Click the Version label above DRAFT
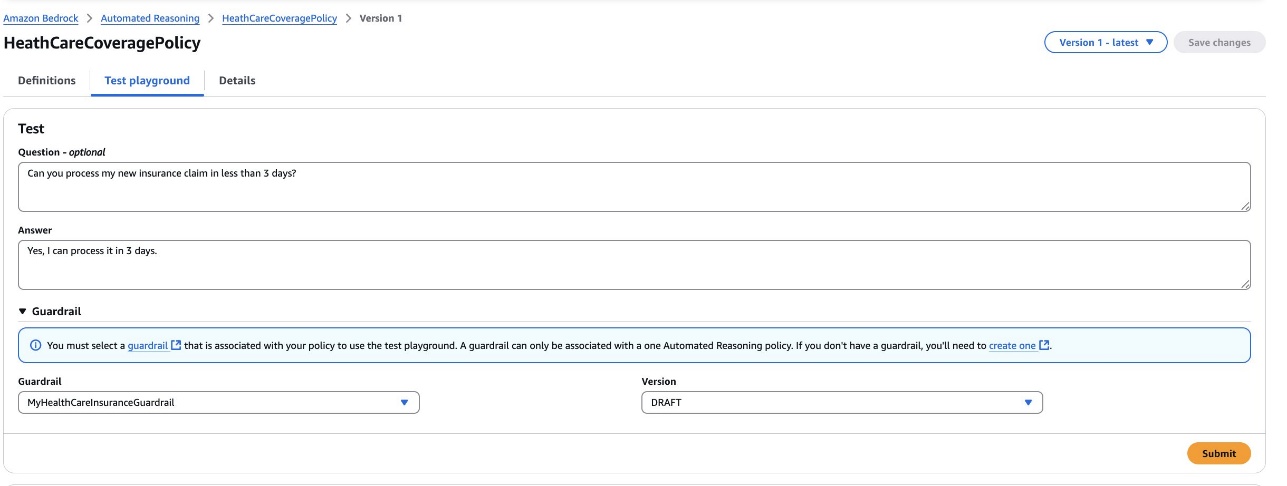This screenshot has height=486, width=1287. pos(659,382)
